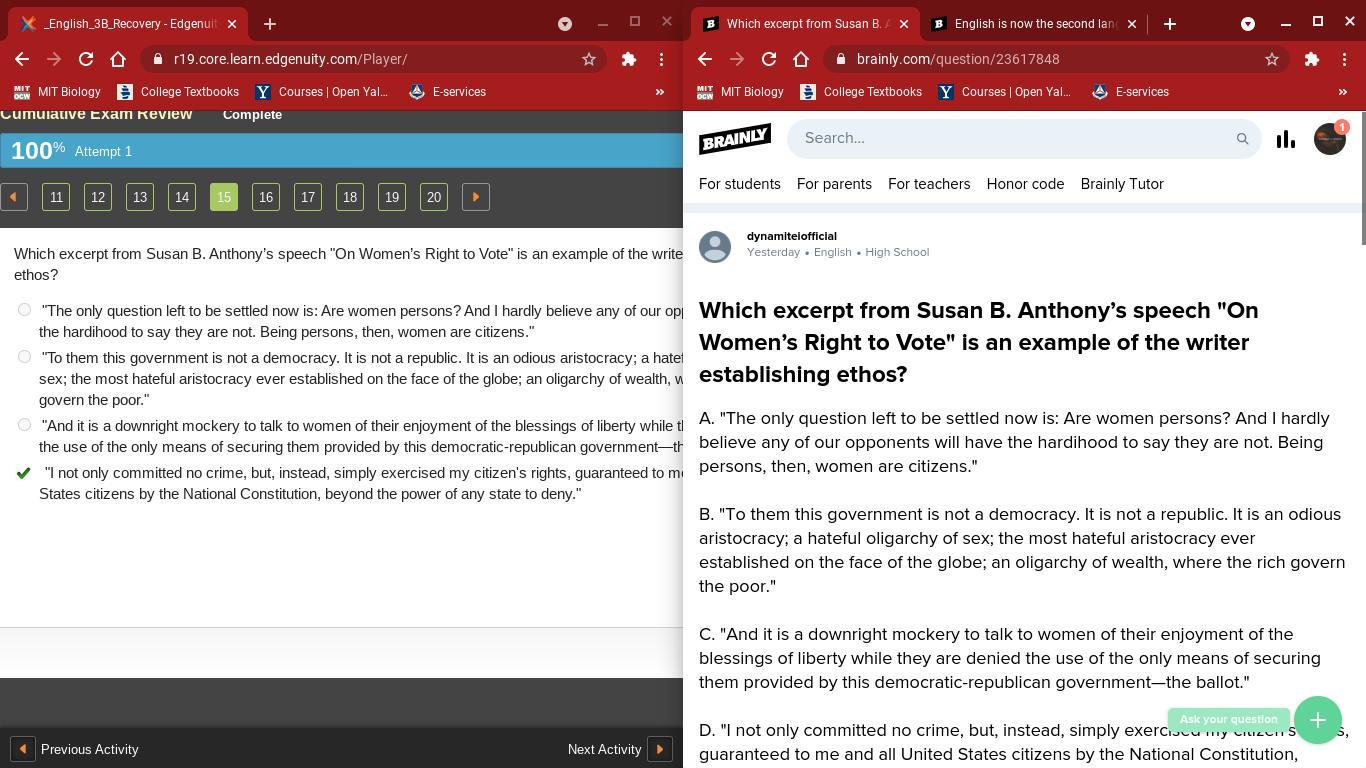Jump to question 17

click(308, 197)
